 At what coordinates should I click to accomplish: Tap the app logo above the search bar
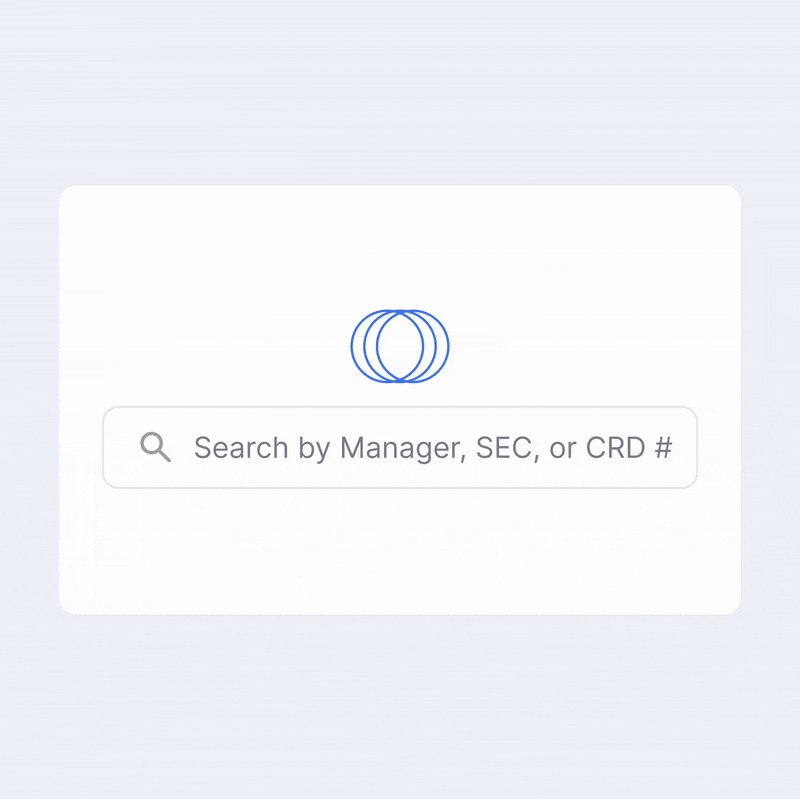click(400, 346)
